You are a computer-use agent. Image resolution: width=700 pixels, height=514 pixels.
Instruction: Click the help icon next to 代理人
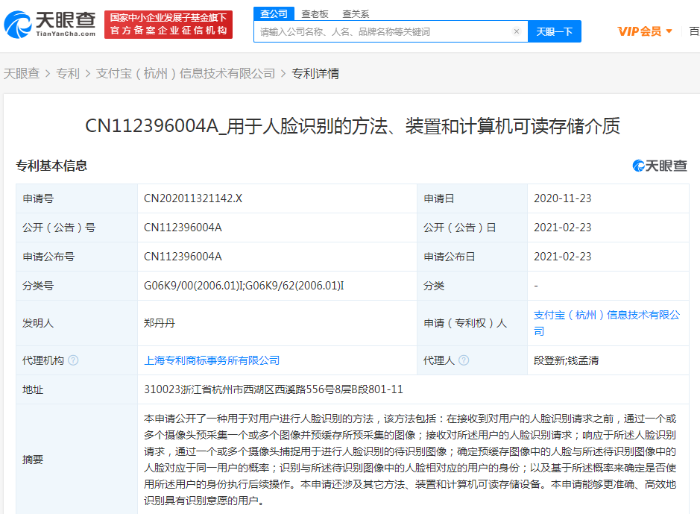pyautogui.click(x=464, y=360)
